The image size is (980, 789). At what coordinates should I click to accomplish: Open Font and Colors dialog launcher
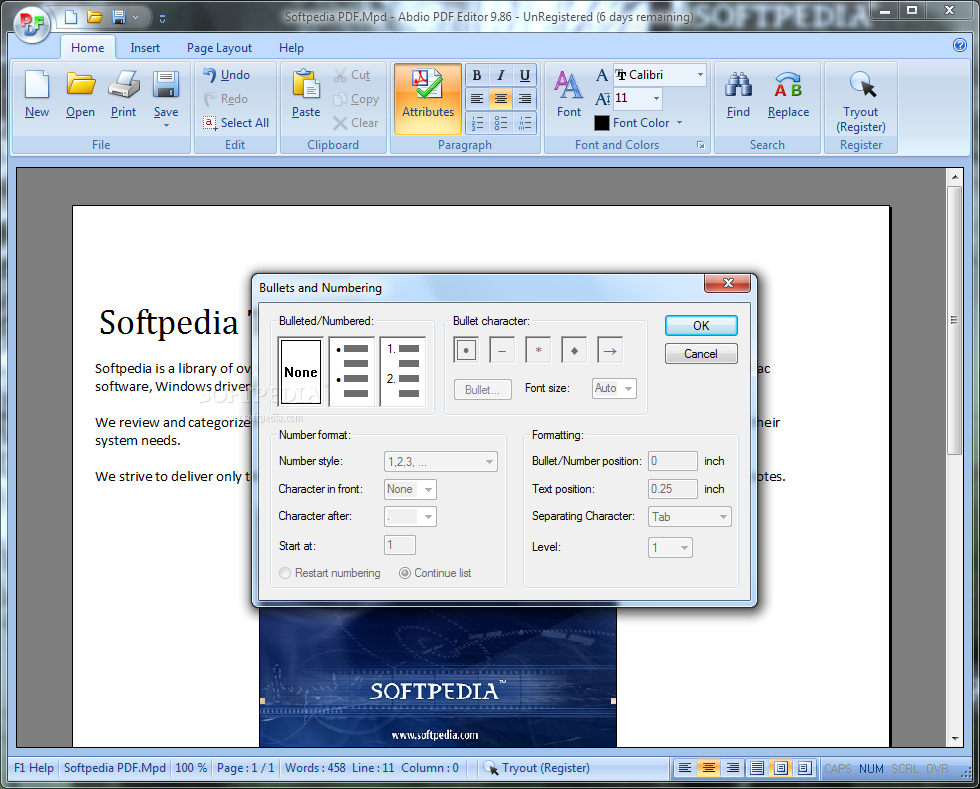tap(701, 145)
